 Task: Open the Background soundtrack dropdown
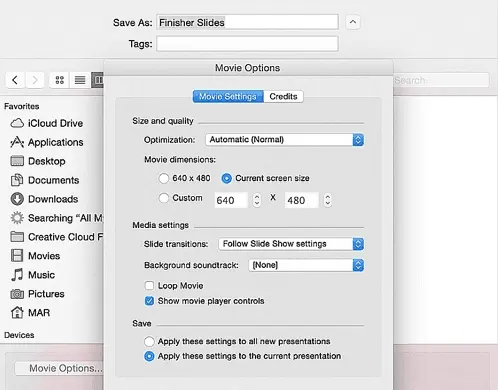point(306,265)
